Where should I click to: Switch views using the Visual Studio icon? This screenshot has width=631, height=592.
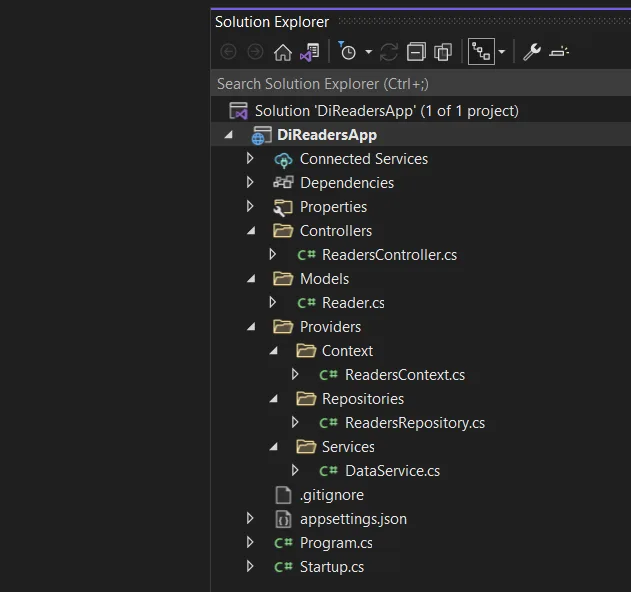(x=309, y=52)
